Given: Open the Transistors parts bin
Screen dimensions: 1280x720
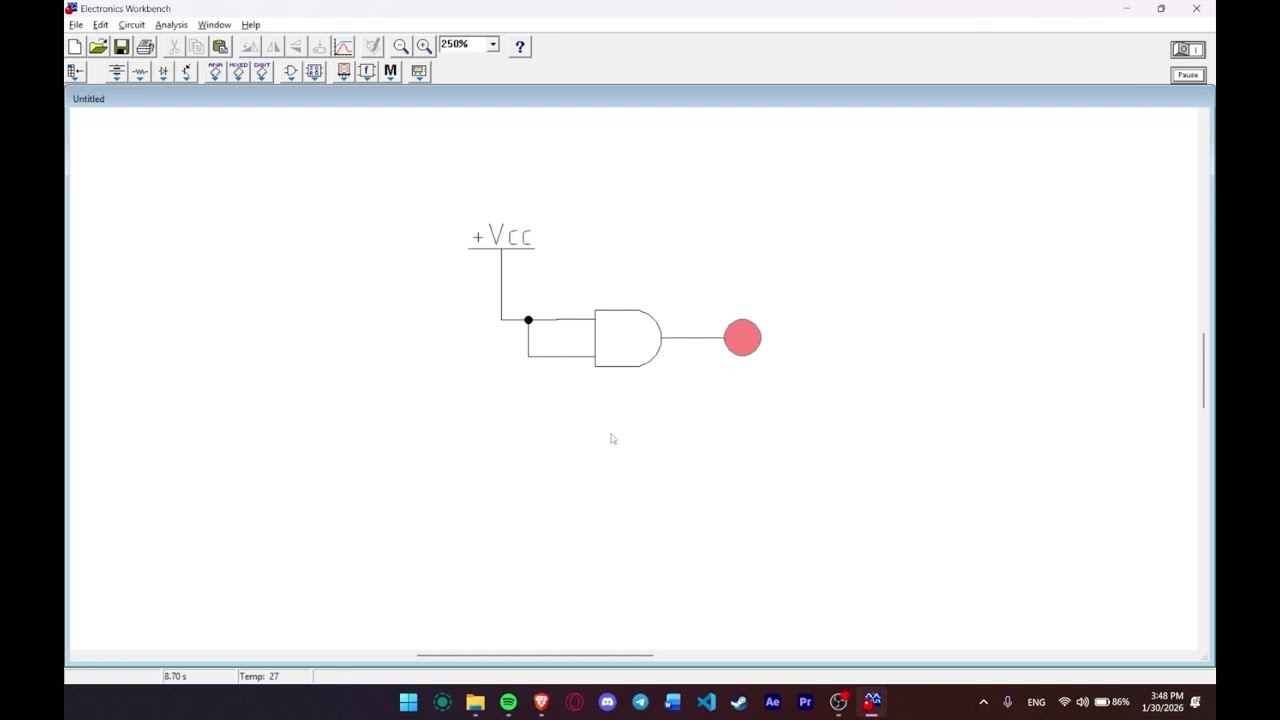Looking at the screenshot, I should 186,71.
